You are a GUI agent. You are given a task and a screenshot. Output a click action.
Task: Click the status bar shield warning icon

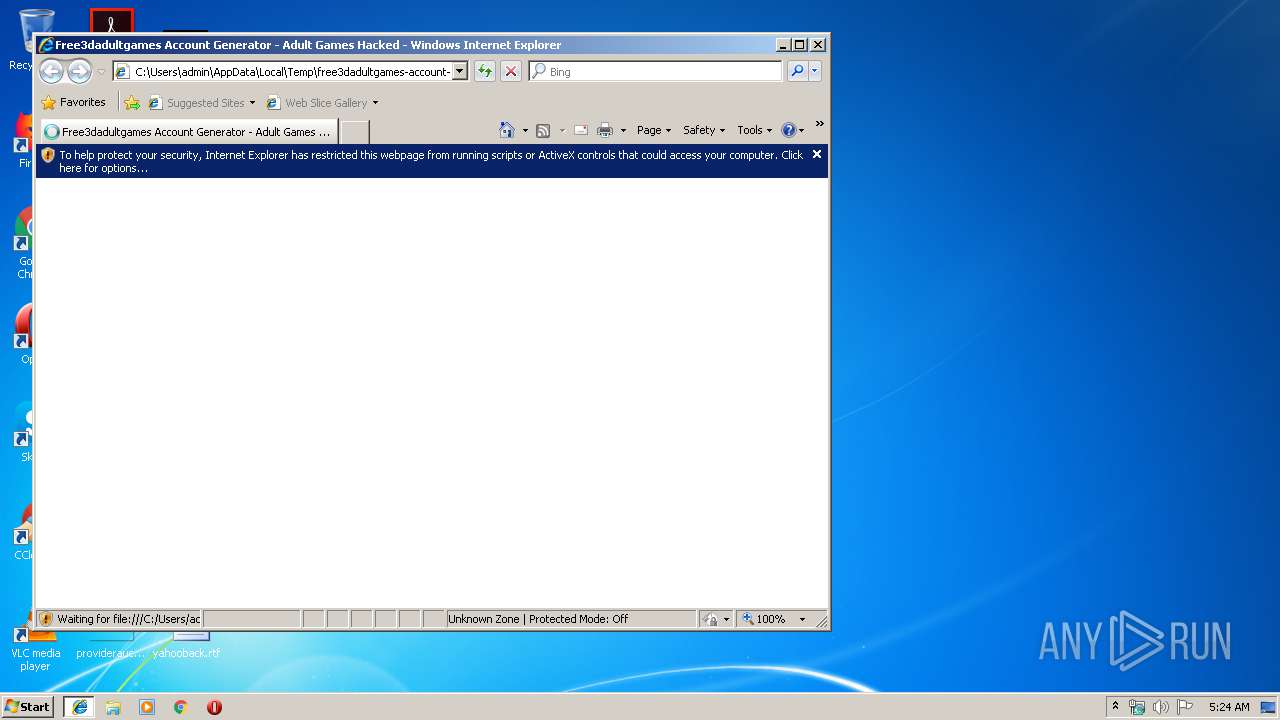point(46,619)
